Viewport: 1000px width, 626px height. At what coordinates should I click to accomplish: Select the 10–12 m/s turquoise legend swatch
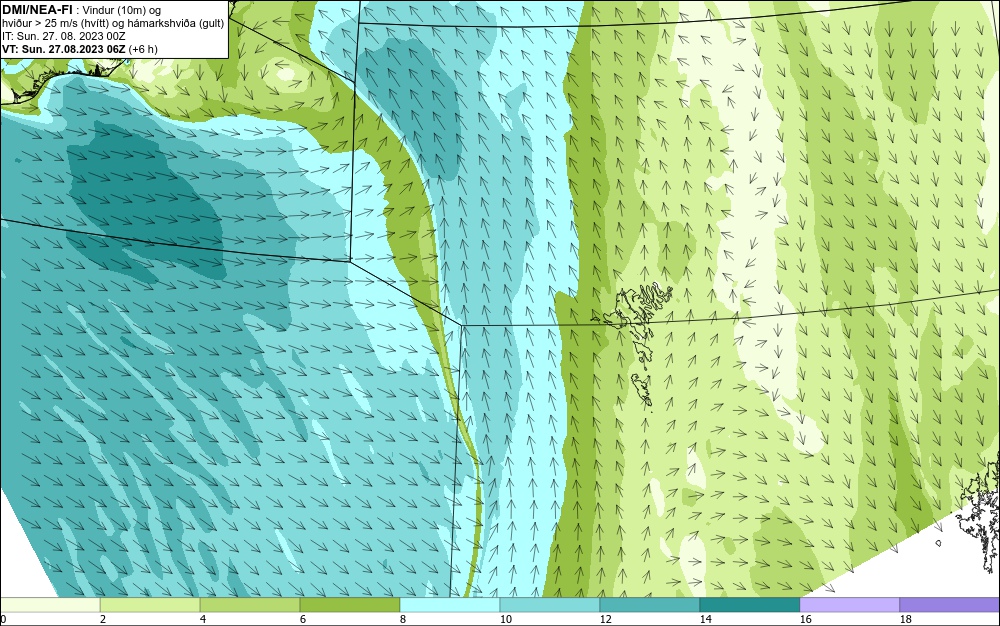coord(550,604)
